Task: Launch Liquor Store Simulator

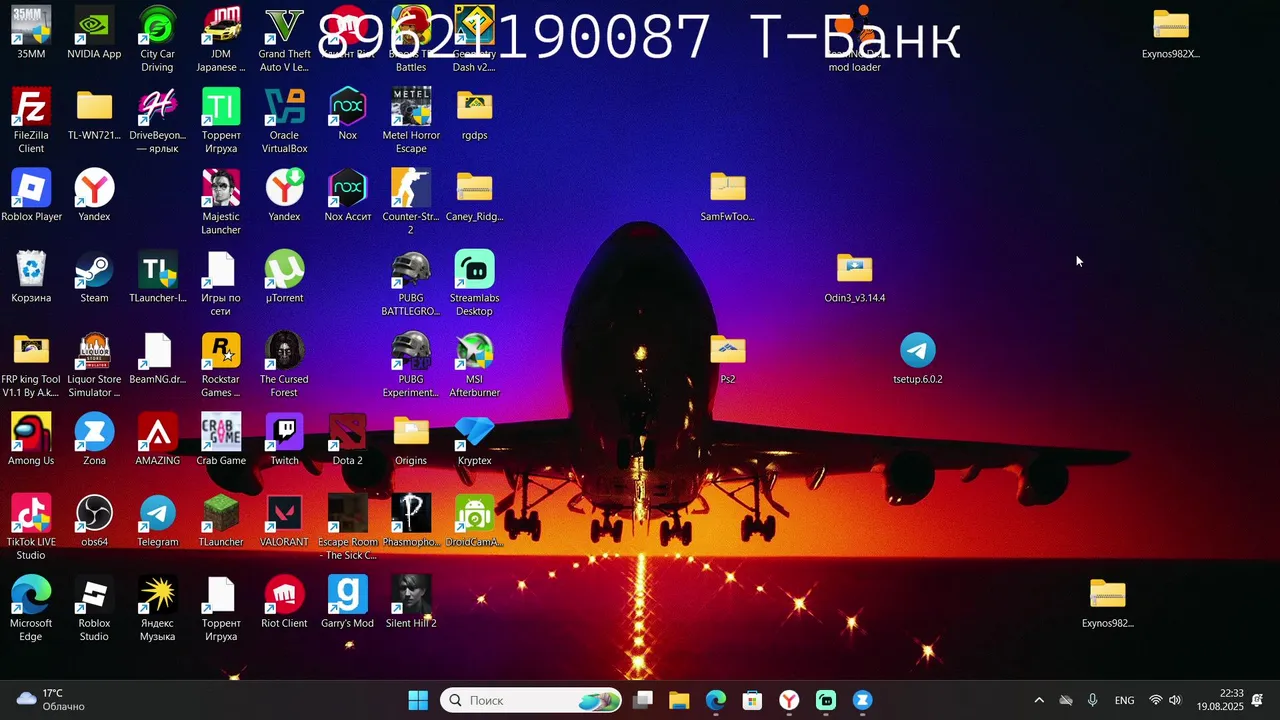Action: point(94,364)
